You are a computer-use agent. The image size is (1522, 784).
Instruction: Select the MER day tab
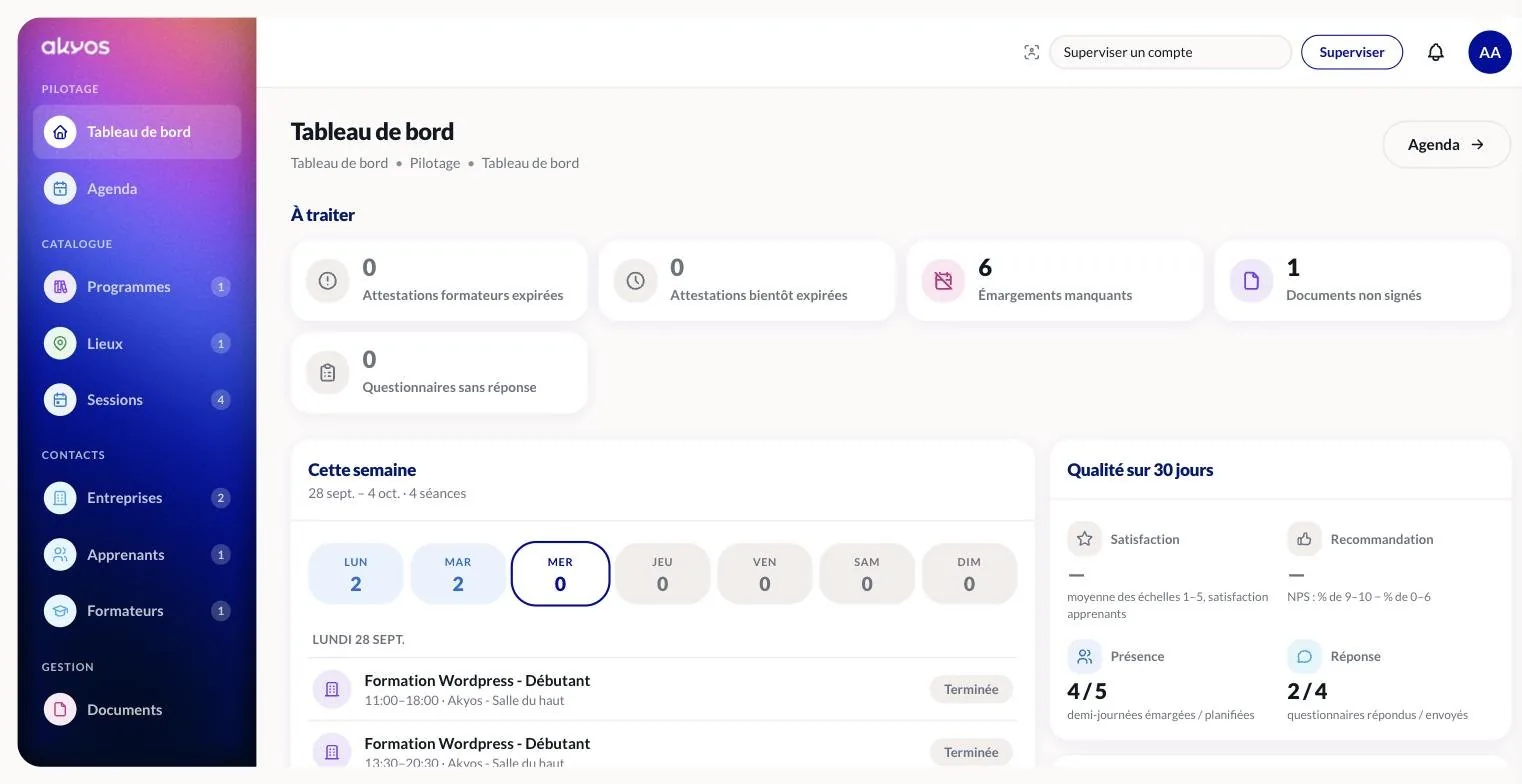(x=560, y=574)
